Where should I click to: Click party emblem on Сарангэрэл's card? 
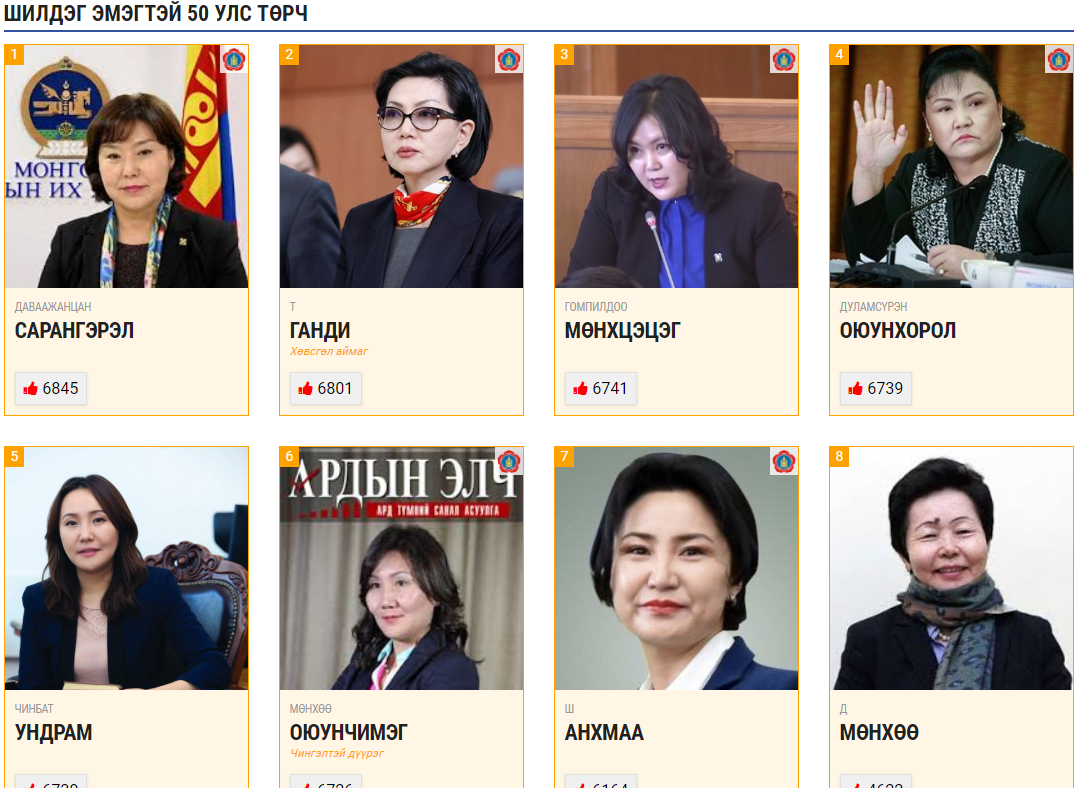click(234, 60)
